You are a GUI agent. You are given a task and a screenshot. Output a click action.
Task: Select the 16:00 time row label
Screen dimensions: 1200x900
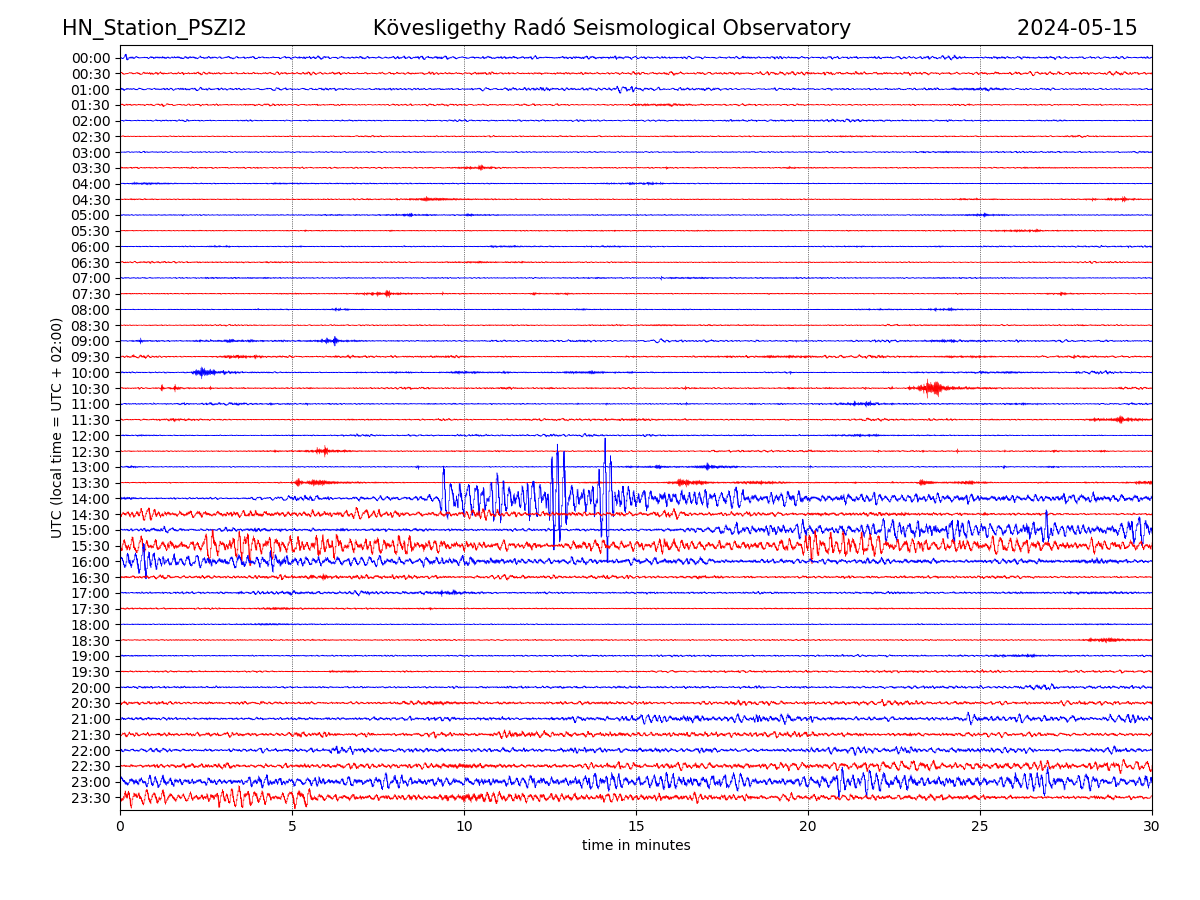[91, 562]
